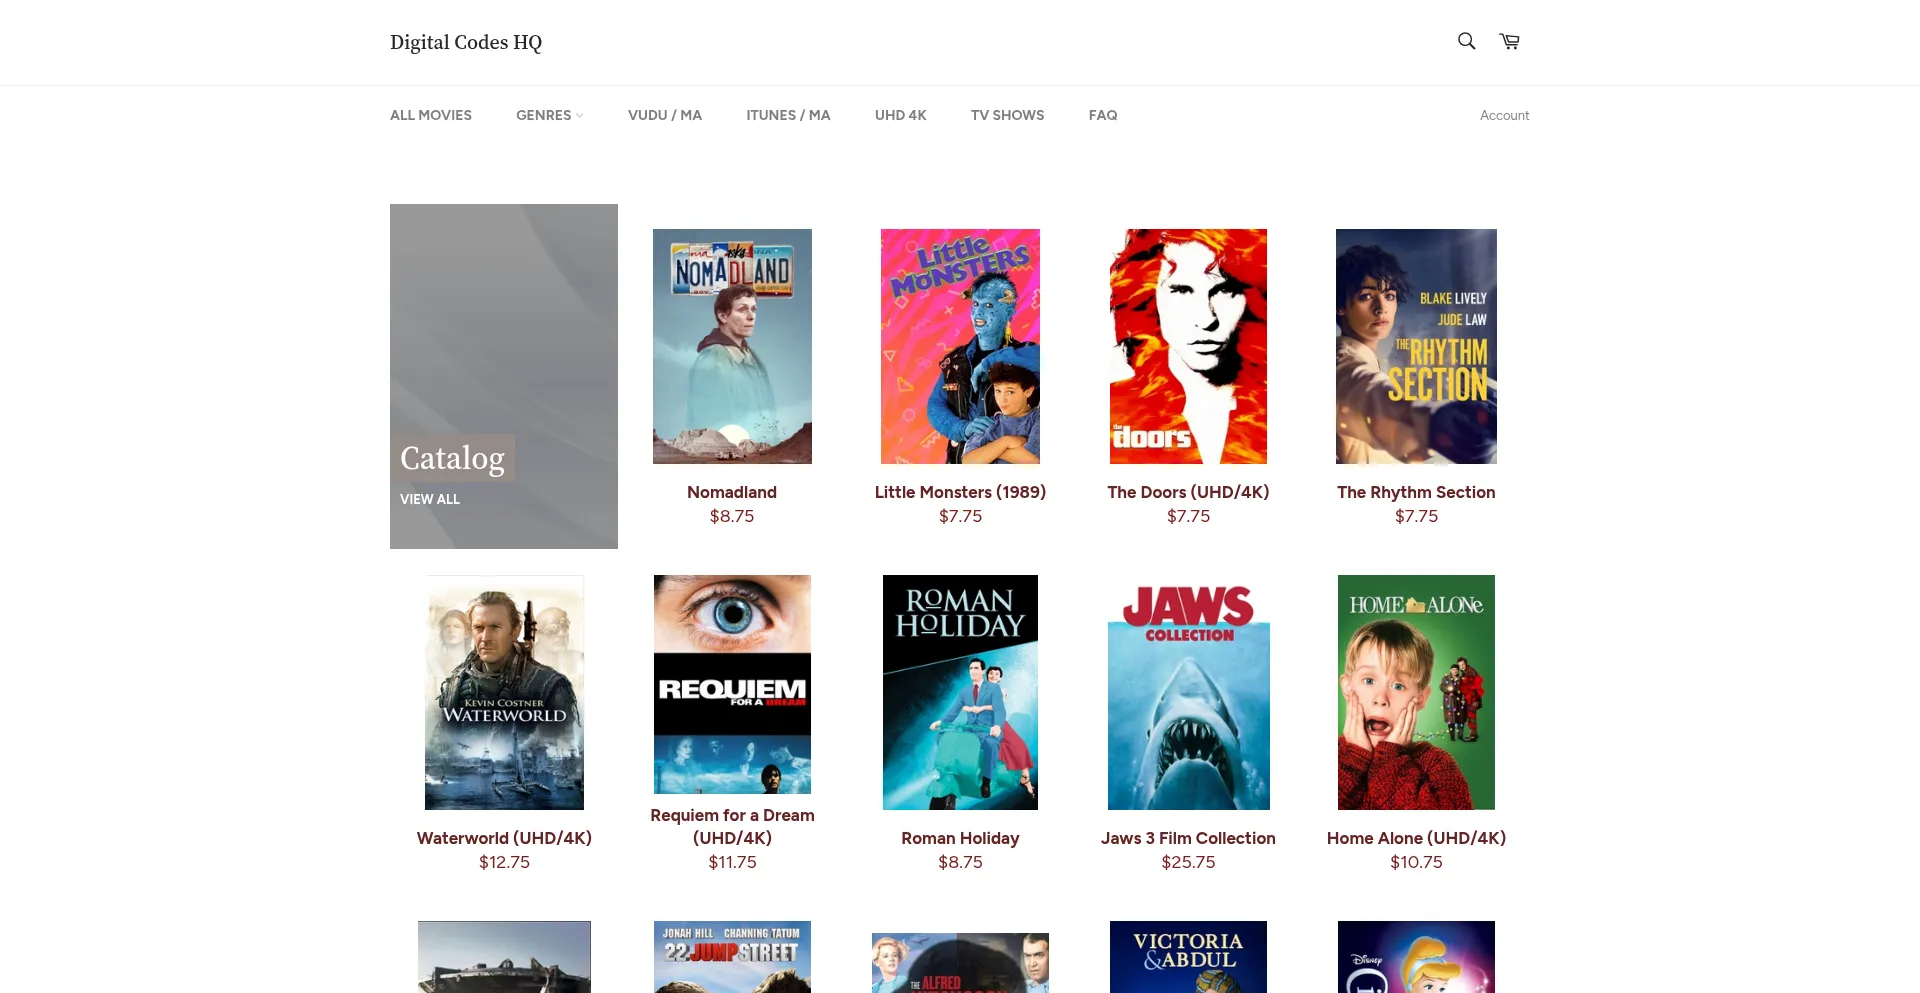Click the Account link
This screenshot has height=993, width=1920.
pos(1504,115)
